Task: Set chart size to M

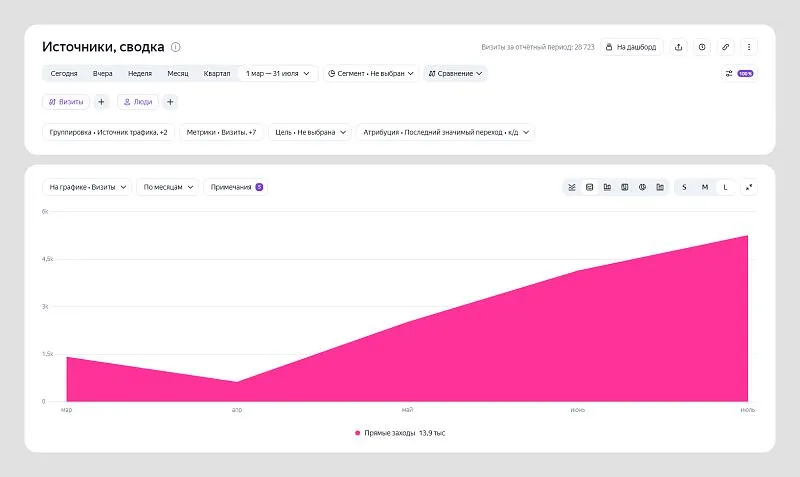Action: pyautogui.click(x=705, y=187)
